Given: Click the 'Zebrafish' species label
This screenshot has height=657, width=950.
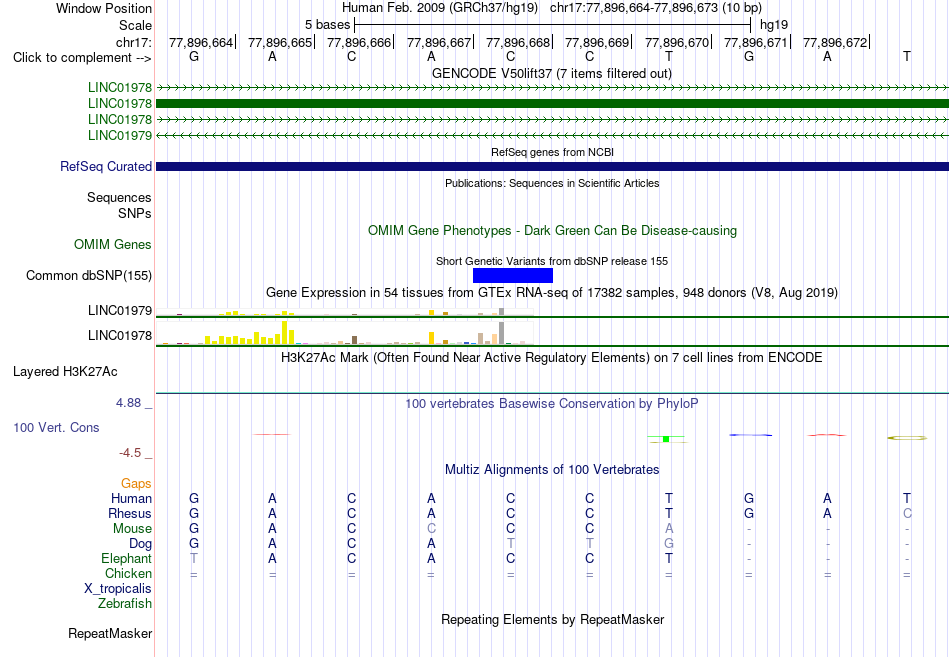Looking at the screenshot, I should (x=125, y=604).
